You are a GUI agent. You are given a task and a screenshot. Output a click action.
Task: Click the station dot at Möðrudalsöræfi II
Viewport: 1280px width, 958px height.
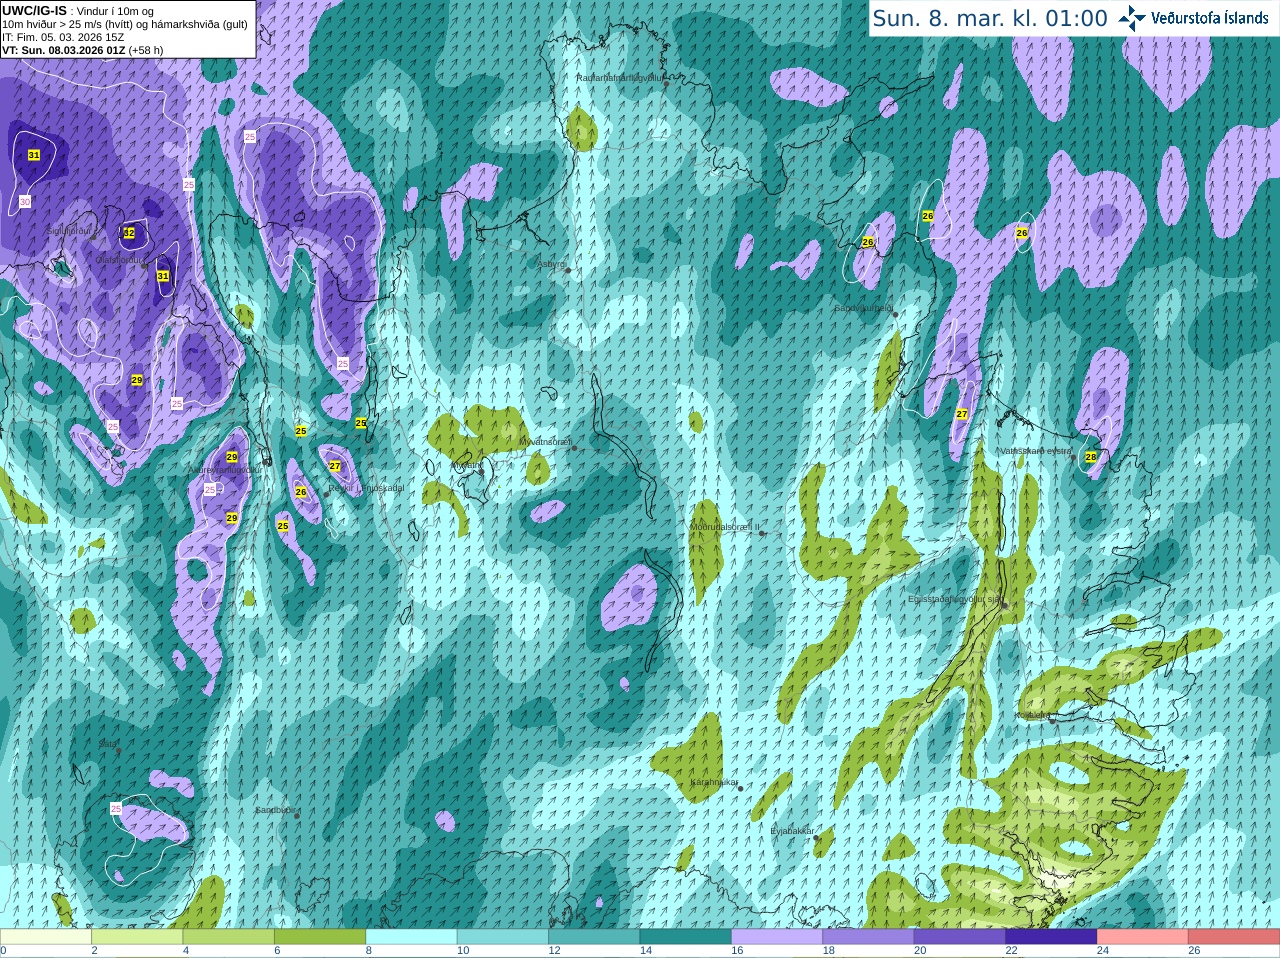pyautogui.click(x=762, y=533)
